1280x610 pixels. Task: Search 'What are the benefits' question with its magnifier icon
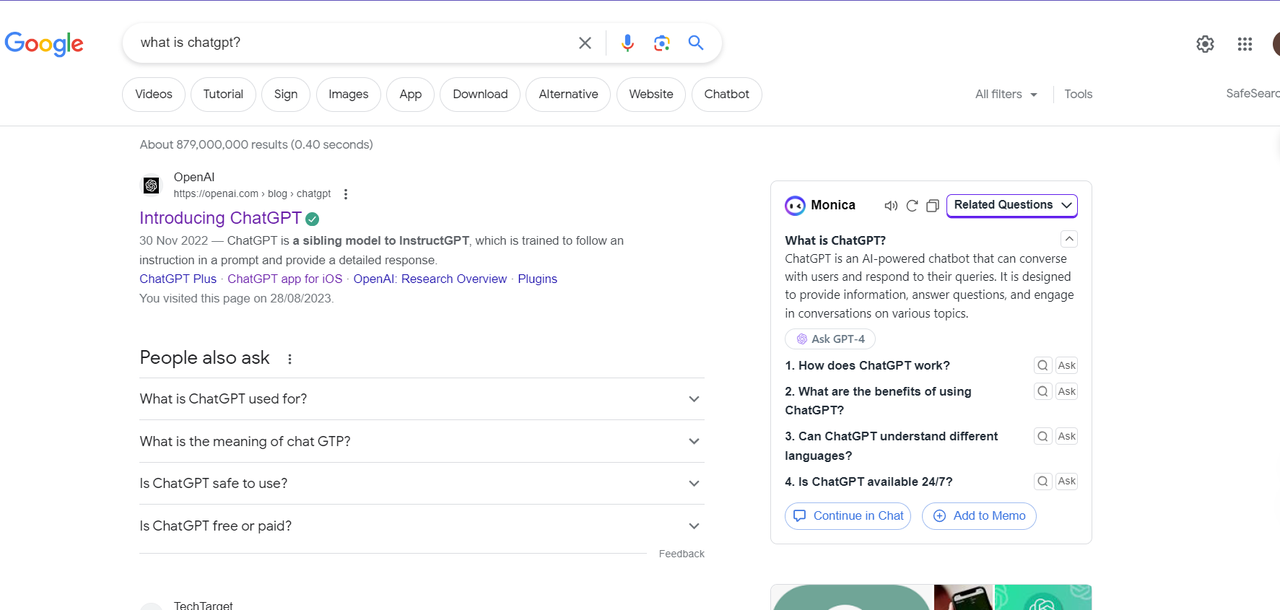point(1043,391)
